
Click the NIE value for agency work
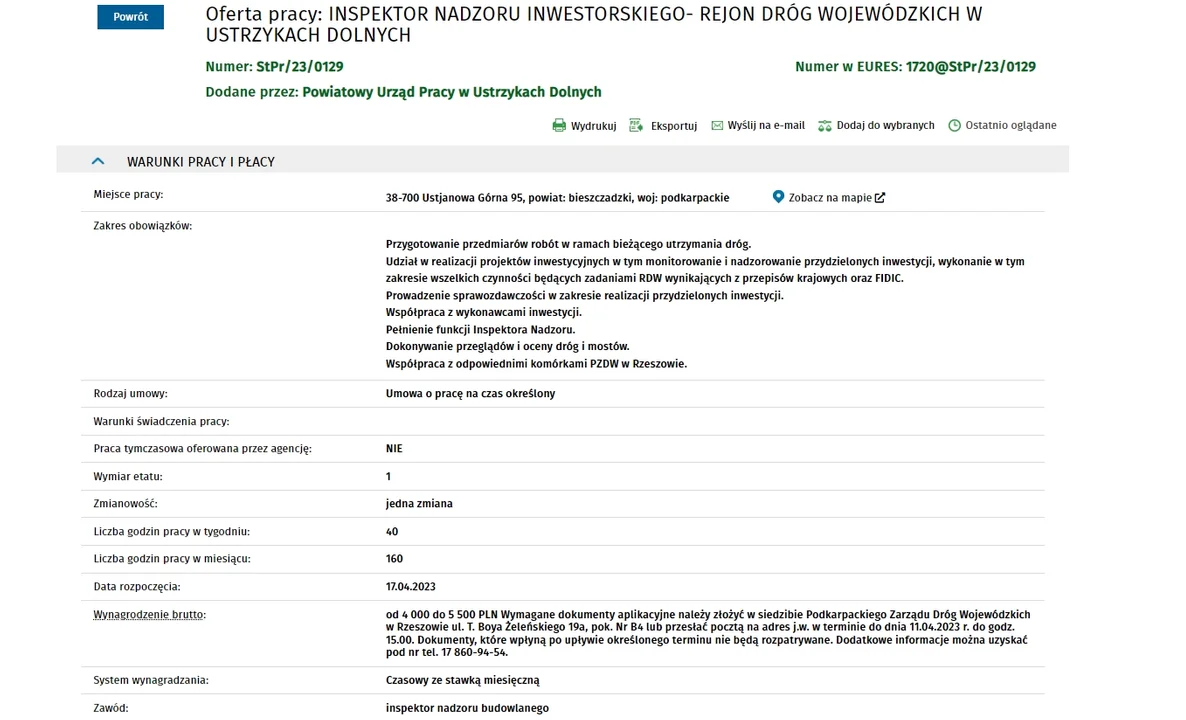[394, 448]
